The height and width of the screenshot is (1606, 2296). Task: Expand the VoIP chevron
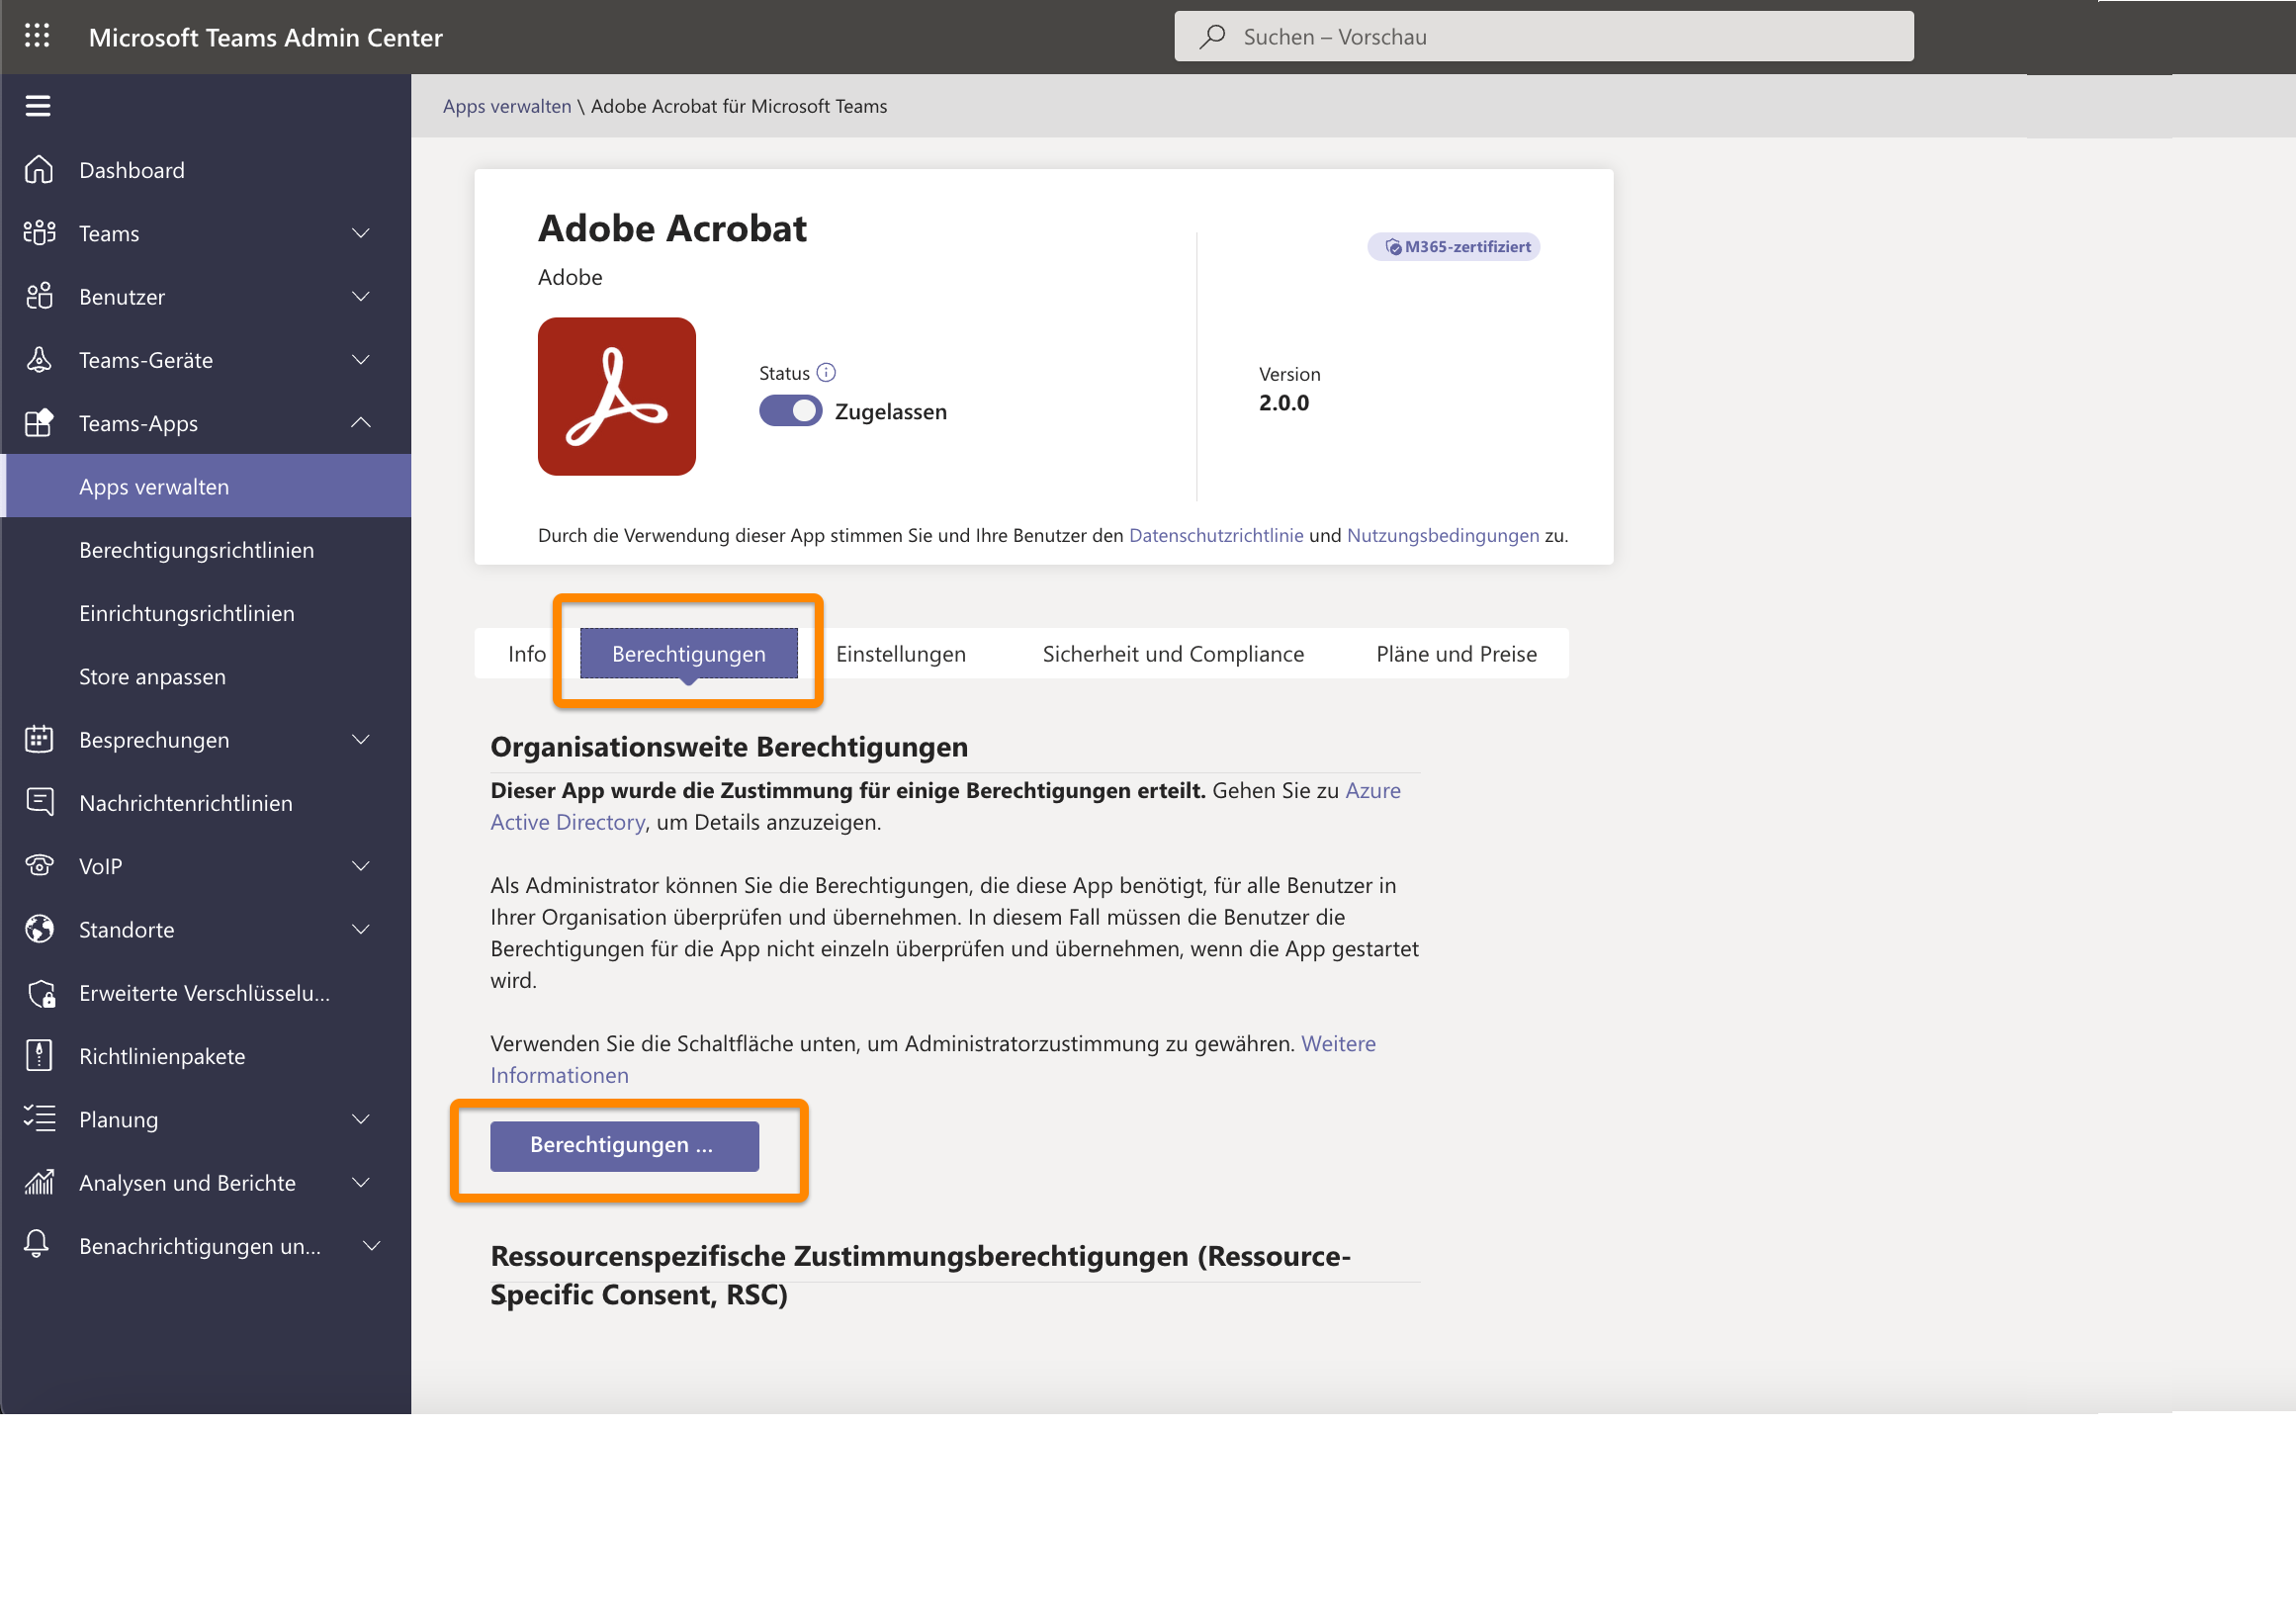361,866
